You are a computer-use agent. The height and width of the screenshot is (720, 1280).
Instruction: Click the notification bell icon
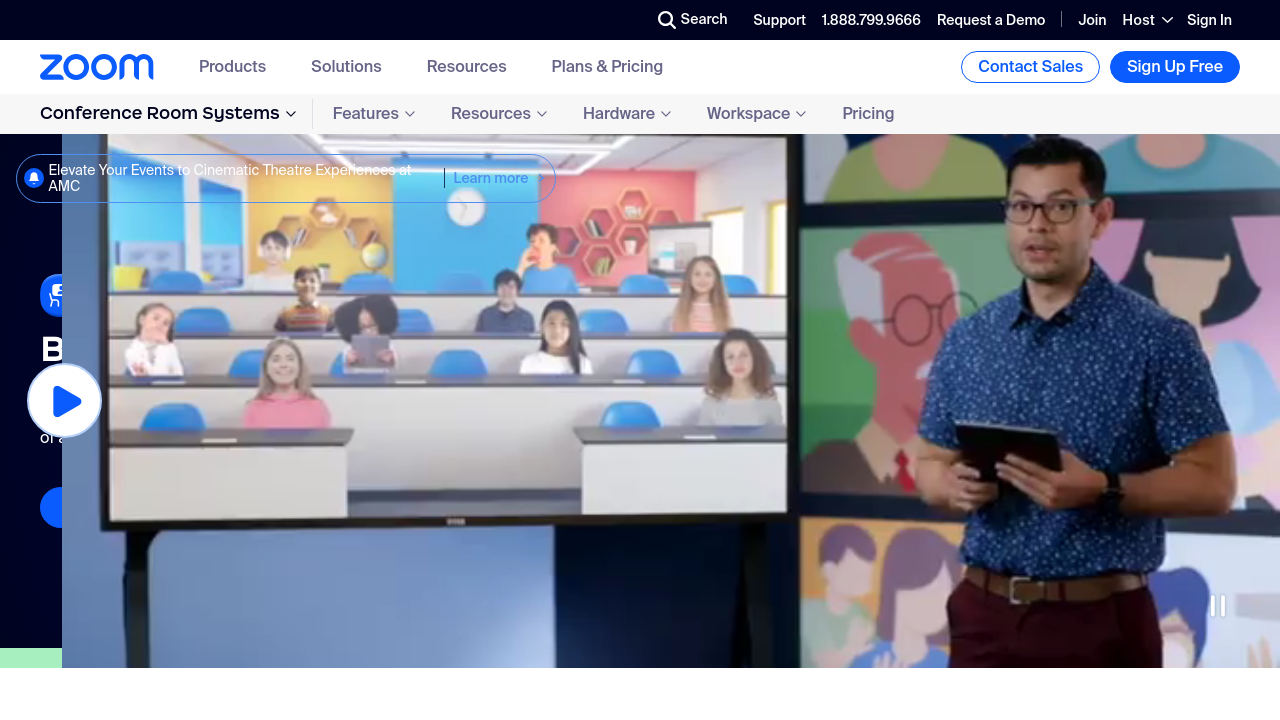[x=34, y=178]
